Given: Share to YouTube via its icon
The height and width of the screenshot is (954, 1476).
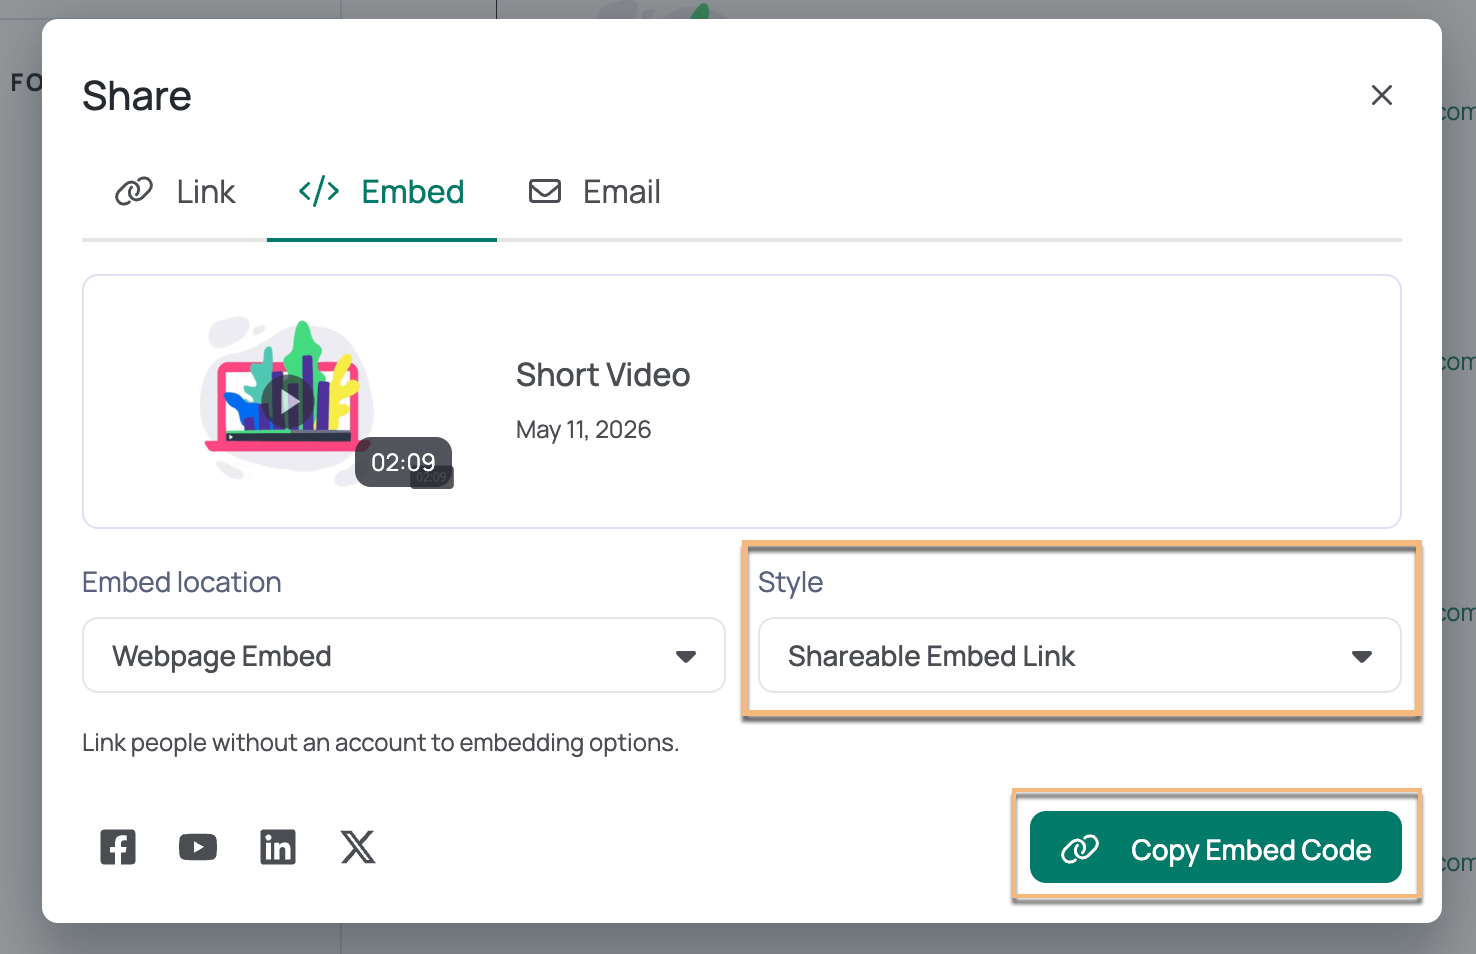Looking at the screenshot, I should pyautogui.click(x=198, y=847).
